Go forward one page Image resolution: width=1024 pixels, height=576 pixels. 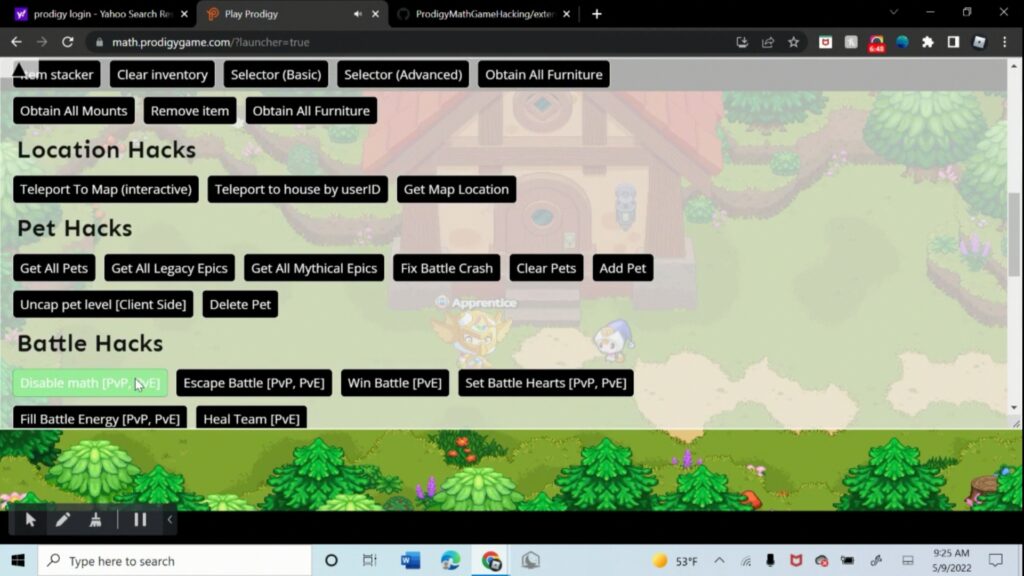(x=42, y=42)
